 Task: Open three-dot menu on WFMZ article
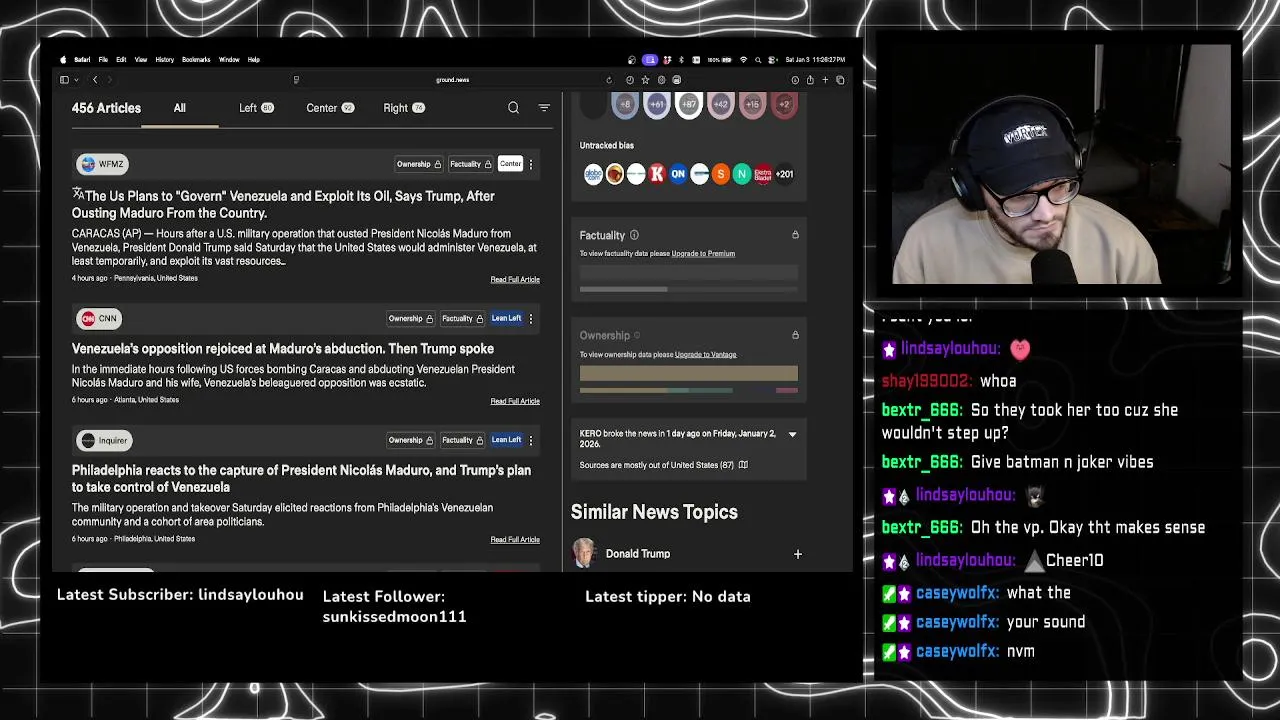[x=531, y=164]
